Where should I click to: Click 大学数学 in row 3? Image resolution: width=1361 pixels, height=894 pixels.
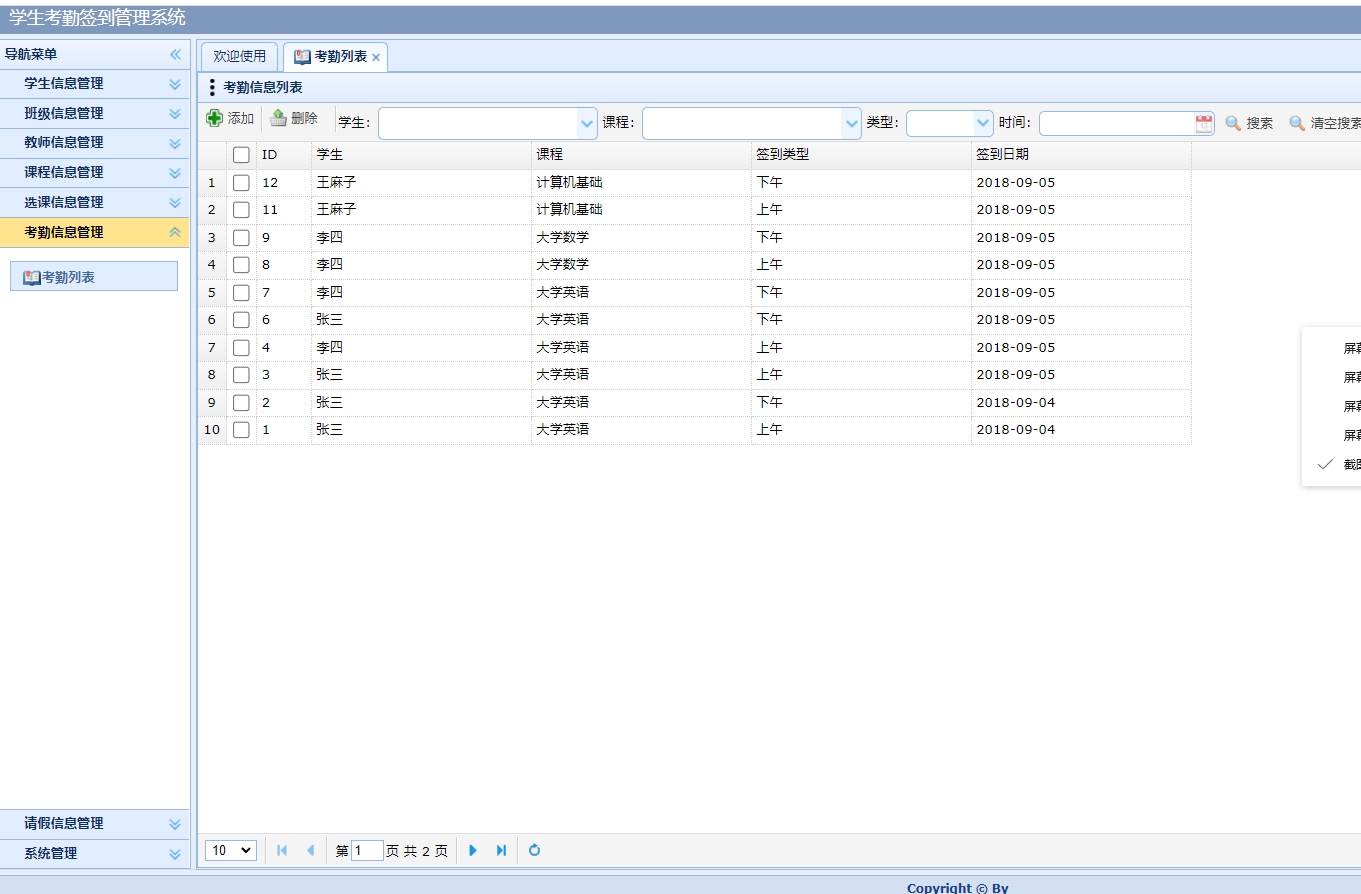click(x=562, y=238)
